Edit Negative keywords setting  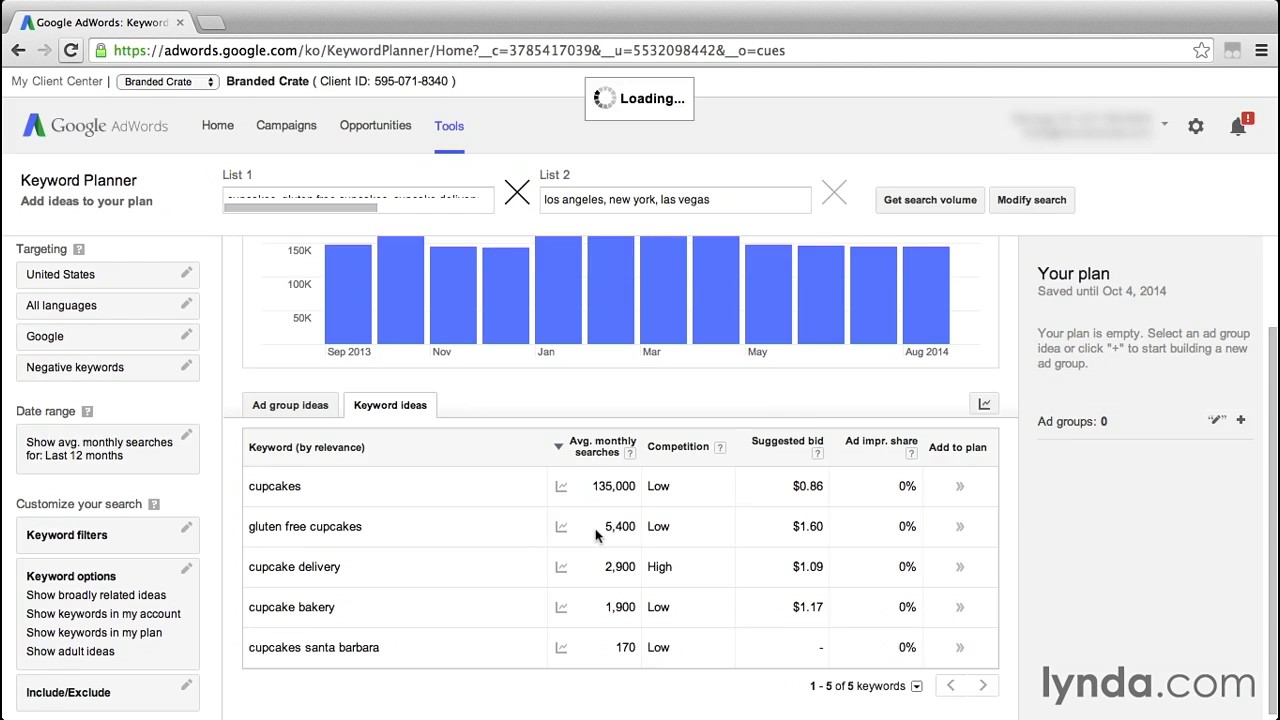coord(186,366)
